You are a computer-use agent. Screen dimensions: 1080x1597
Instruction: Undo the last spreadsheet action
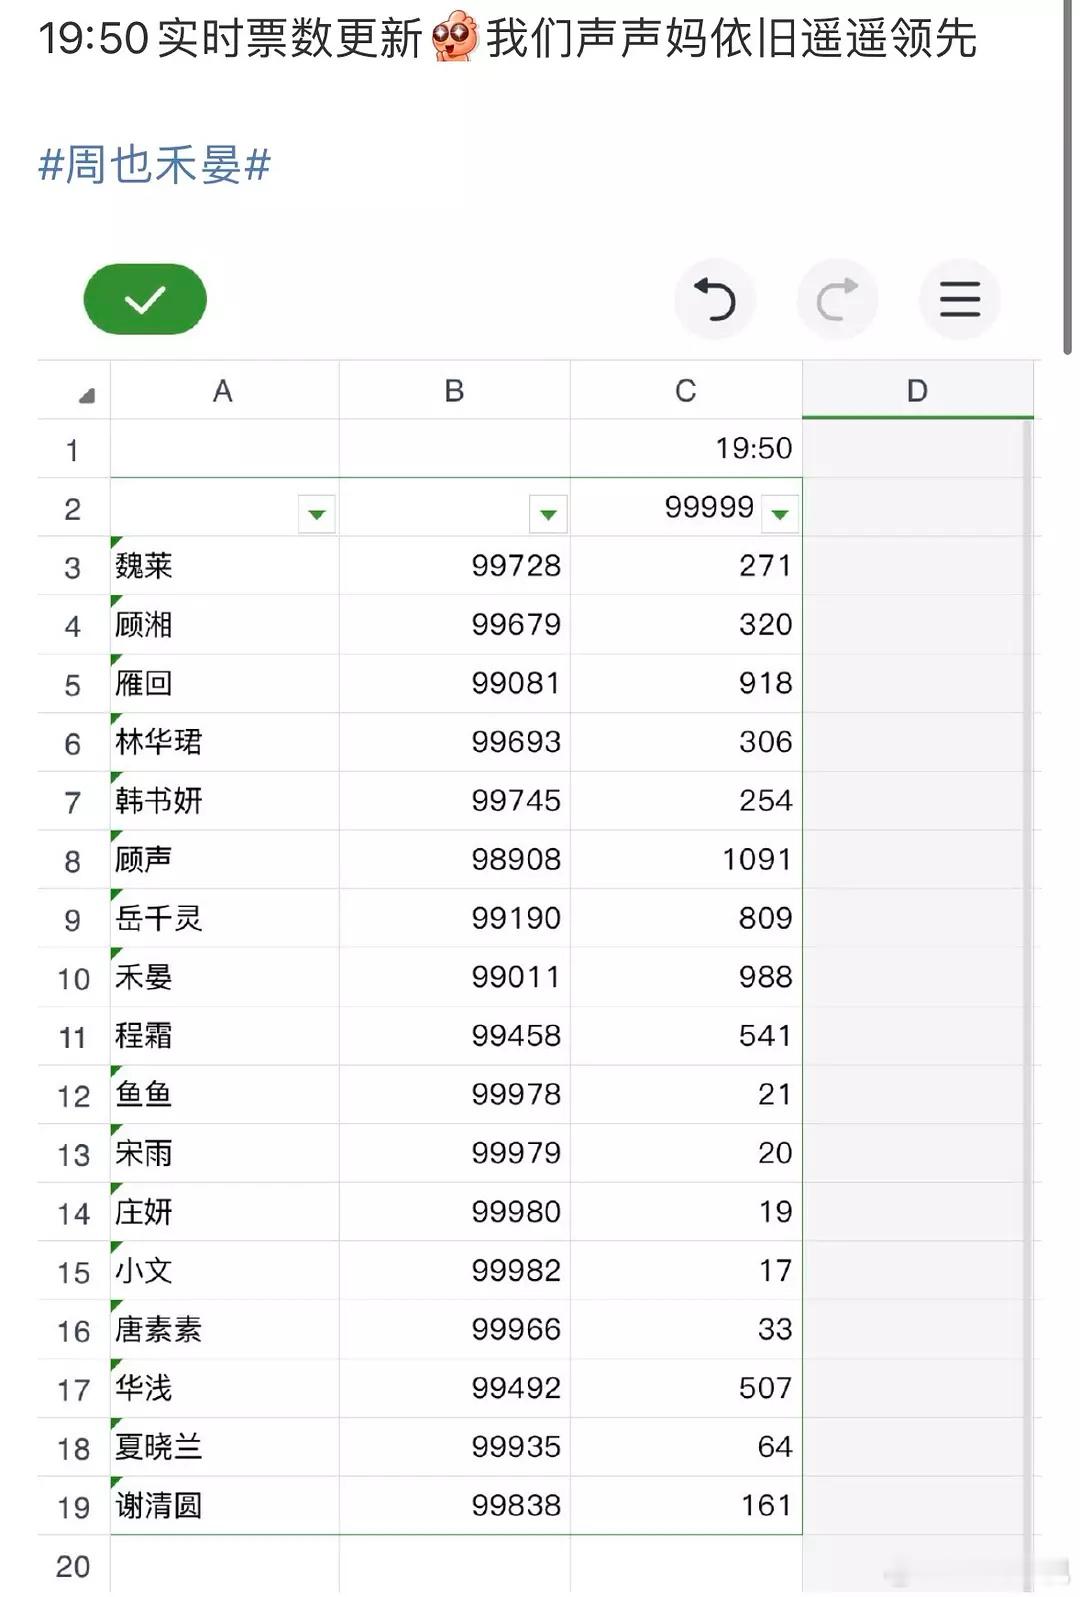(x=715, y=299)
